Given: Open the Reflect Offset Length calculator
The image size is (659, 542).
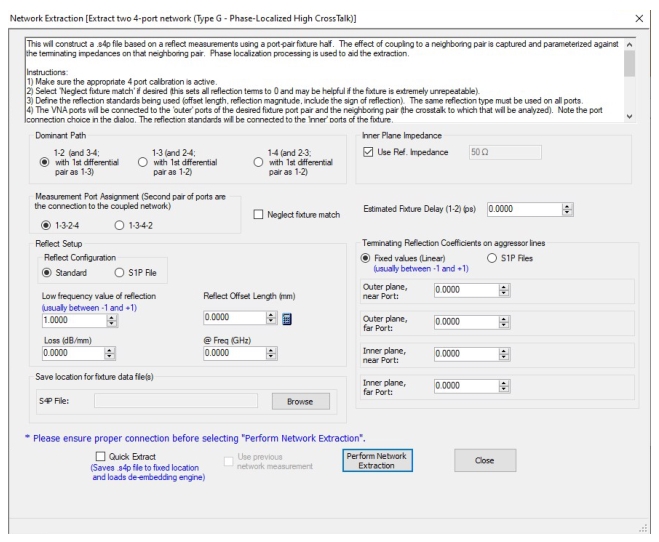Looking at the screenshot, I should pyautogui.click(x=287, y=319).
